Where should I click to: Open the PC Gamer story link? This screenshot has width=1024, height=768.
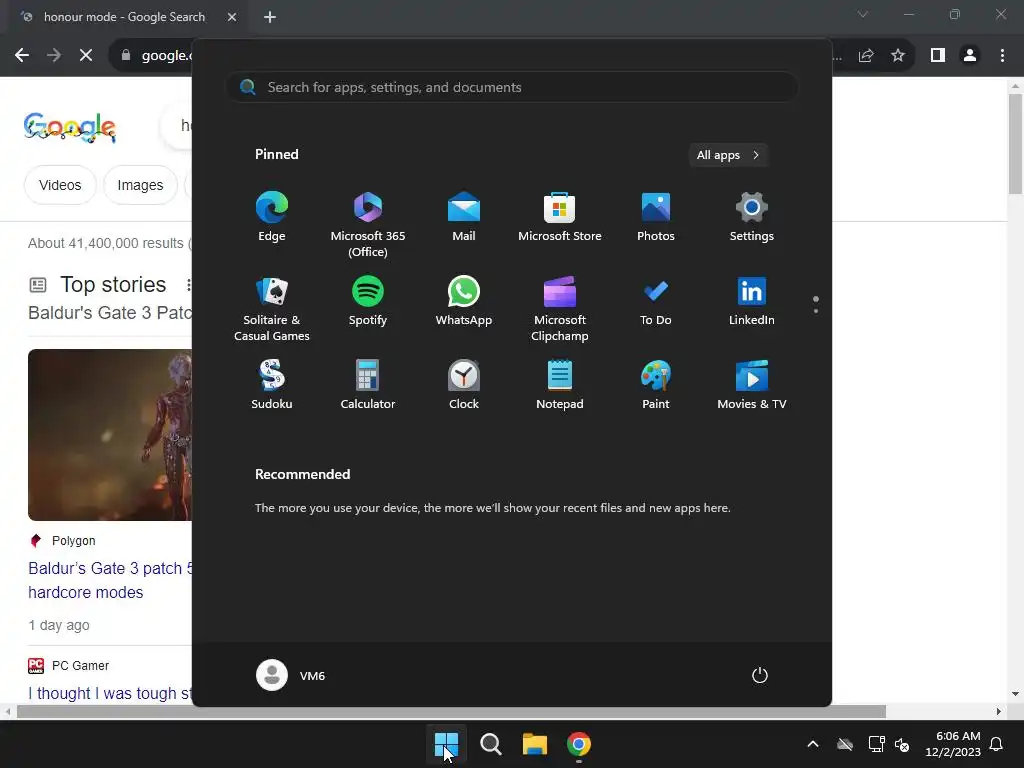coord(110,693)
